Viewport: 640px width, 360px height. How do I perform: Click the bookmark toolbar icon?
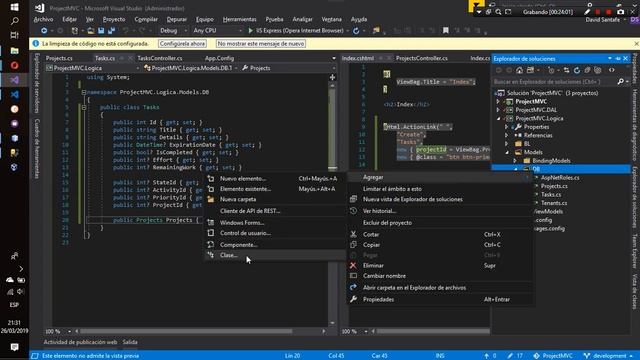tap(446, 31)
